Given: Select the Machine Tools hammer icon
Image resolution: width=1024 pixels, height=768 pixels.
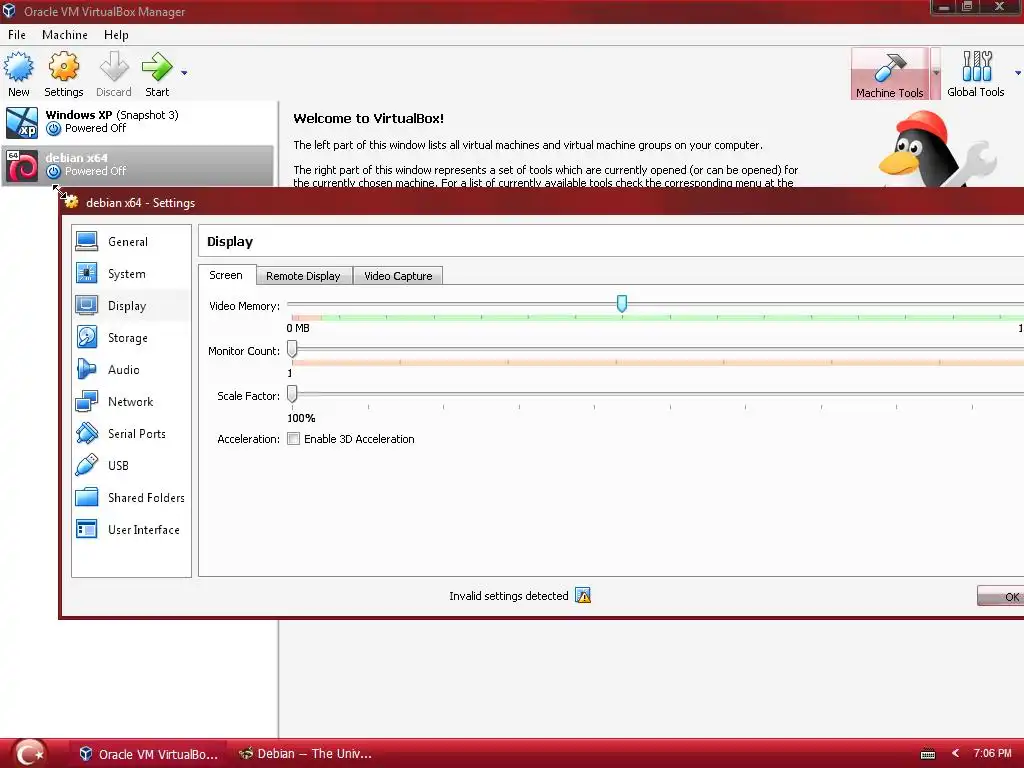Looking at the screenshot, I should [x=889, y=67].
